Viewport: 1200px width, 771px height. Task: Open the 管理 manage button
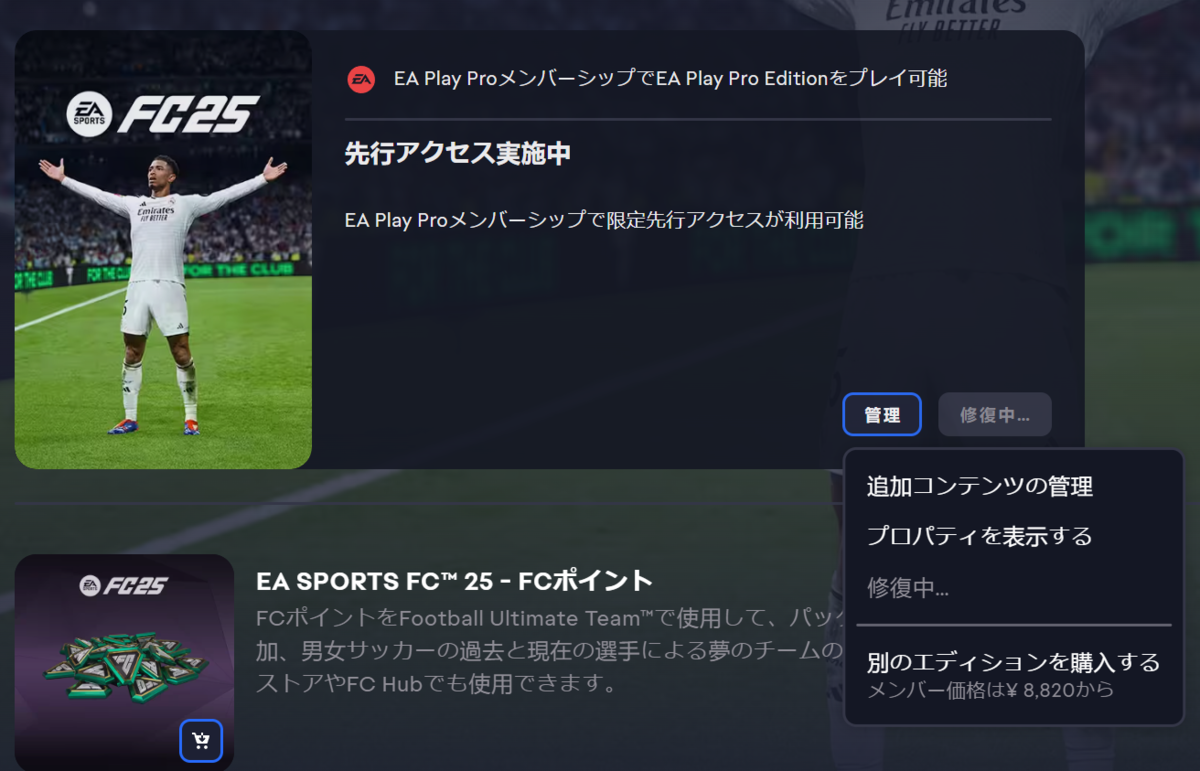tap(882, 414)
